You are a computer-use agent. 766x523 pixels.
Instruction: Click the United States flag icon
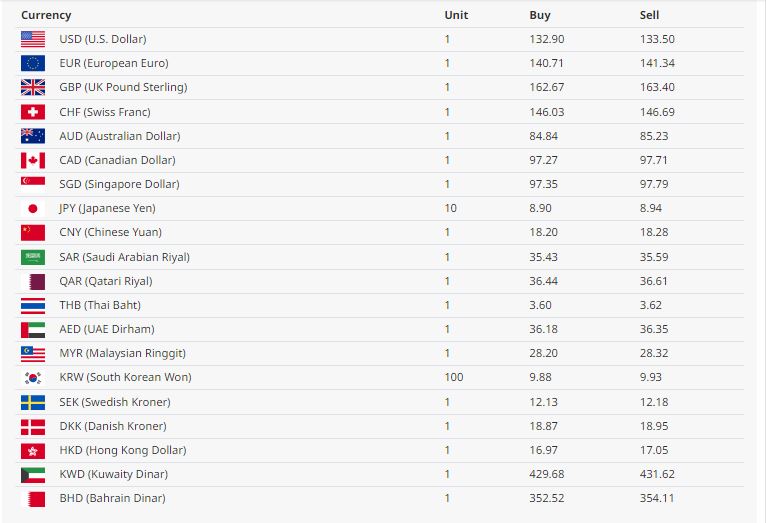click(33, 39)
